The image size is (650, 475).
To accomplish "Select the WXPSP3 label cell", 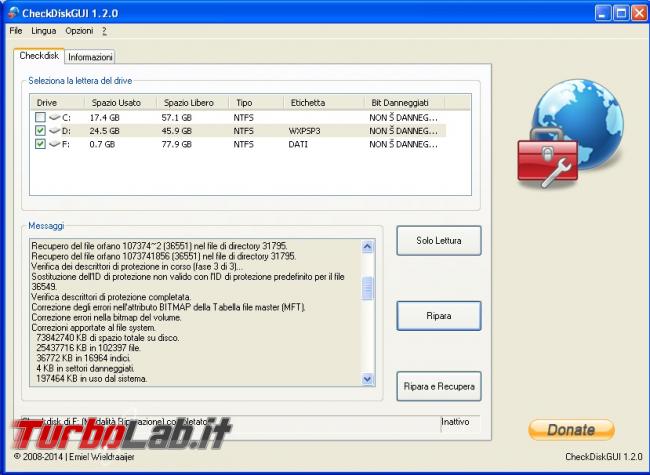I will (x=304, y=131).
